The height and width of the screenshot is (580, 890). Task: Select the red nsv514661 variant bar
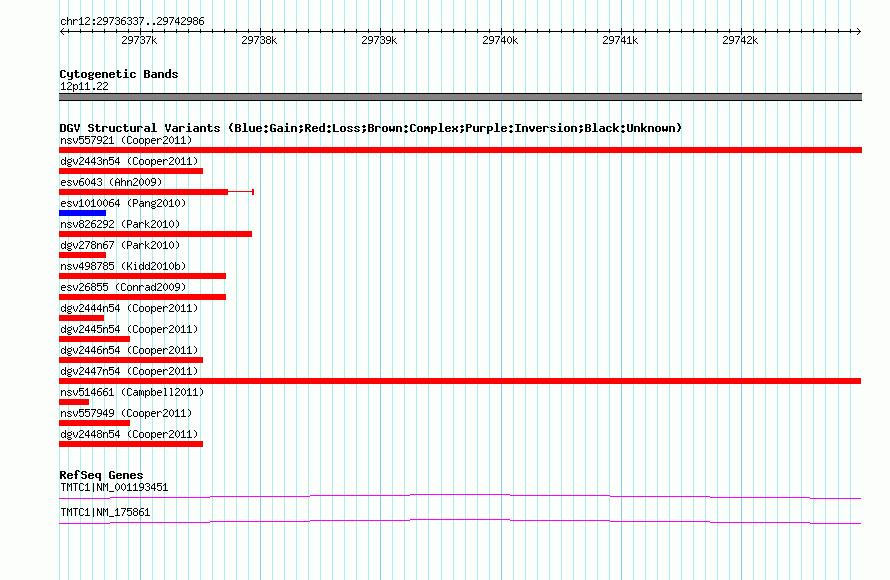click(74, 402)
